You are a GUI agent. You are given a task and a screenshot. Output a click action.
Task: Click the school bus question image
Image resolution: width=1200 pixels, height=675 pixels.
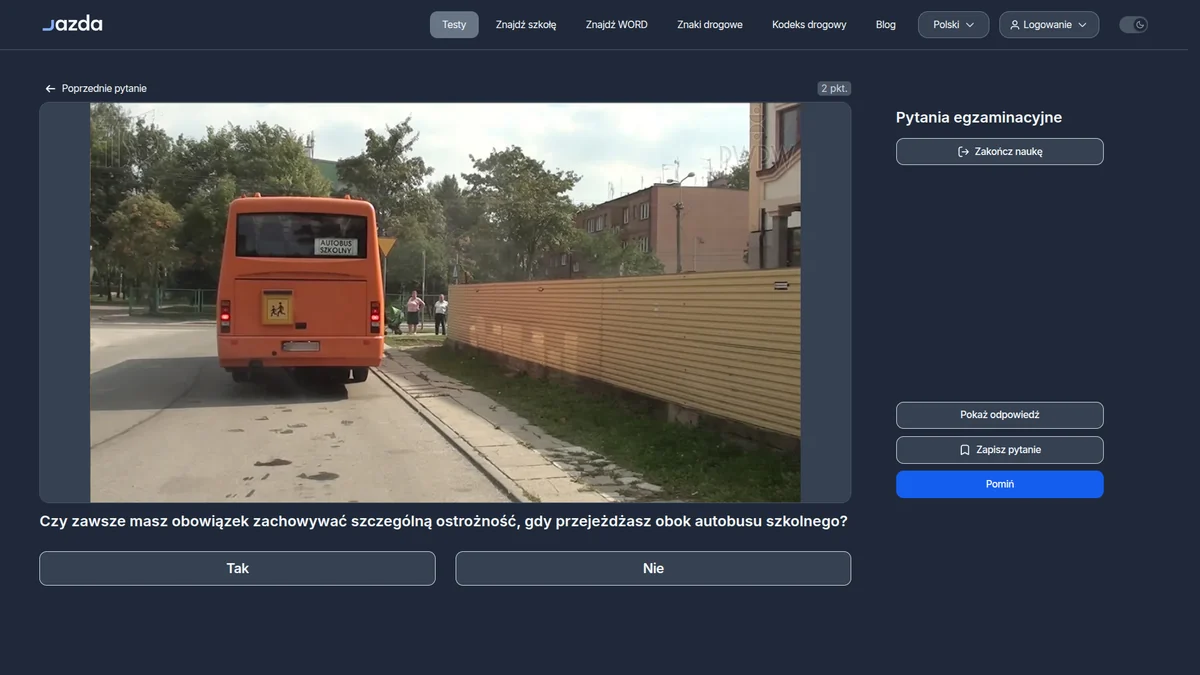click(445, 302)
